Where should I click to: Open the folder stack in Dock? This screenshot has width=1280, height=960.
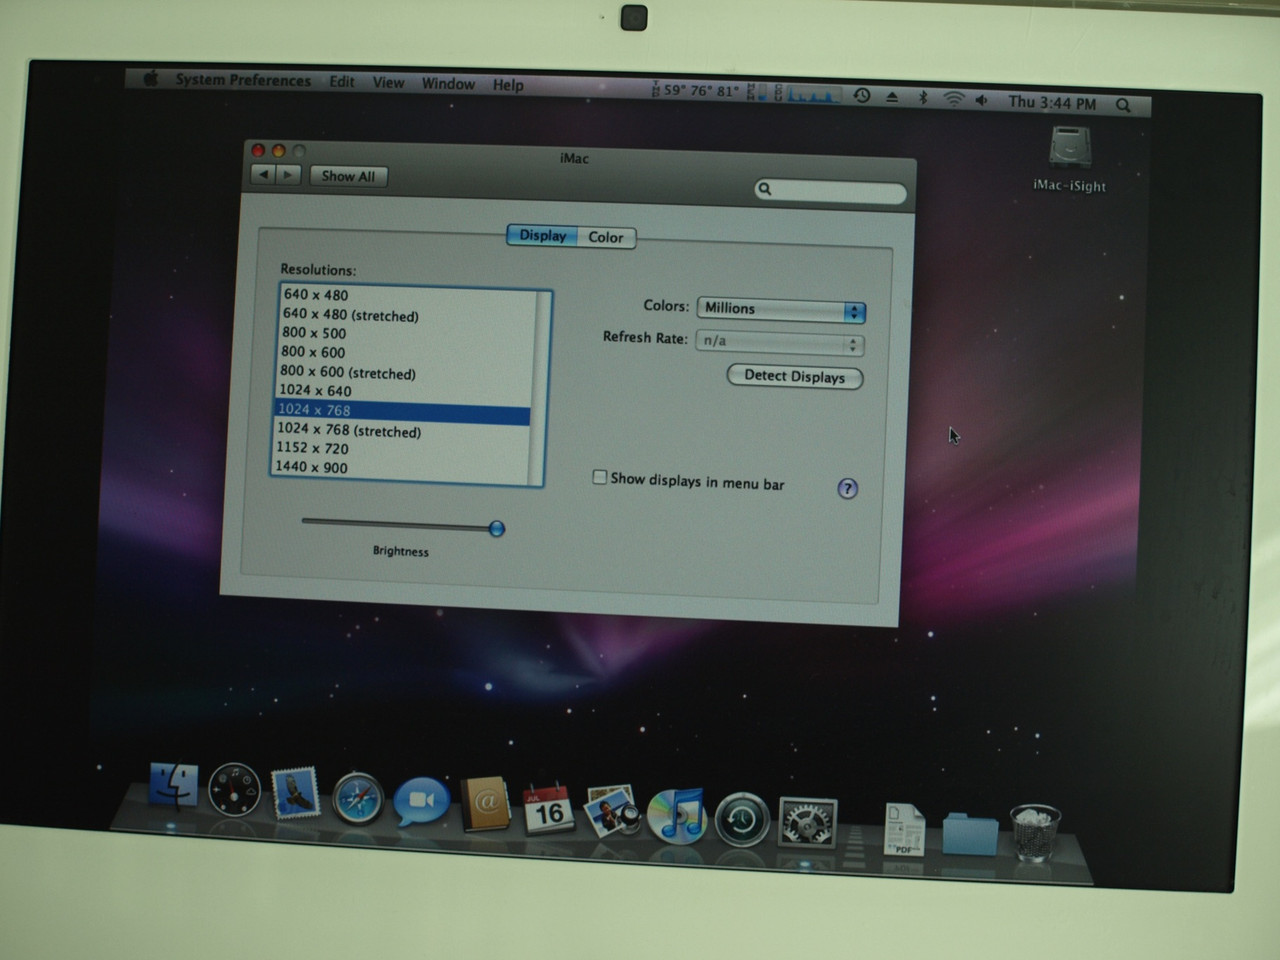(969, 833)
